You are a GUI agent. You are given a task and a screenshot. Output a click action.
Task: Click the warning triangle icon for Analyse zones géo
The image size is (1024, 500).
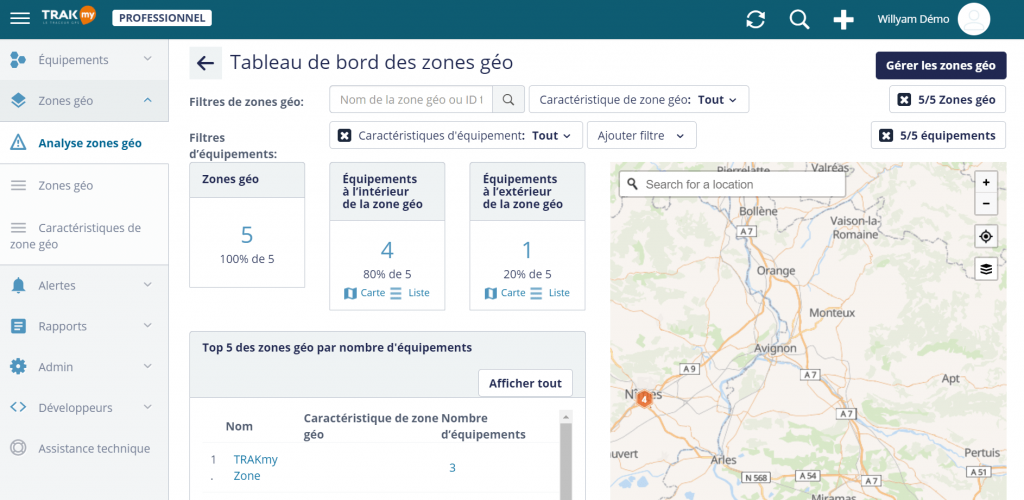[18, 143]
